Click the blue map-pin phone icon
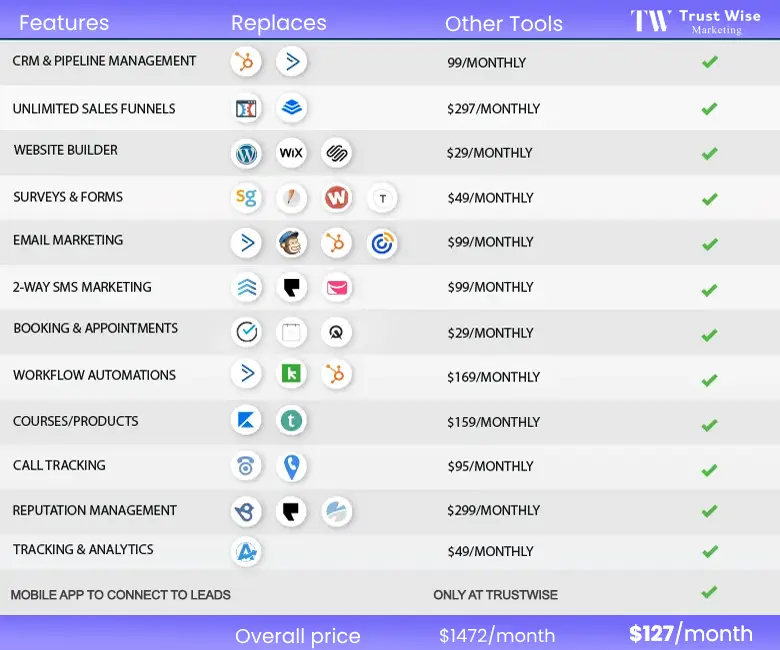 [292, 466]
